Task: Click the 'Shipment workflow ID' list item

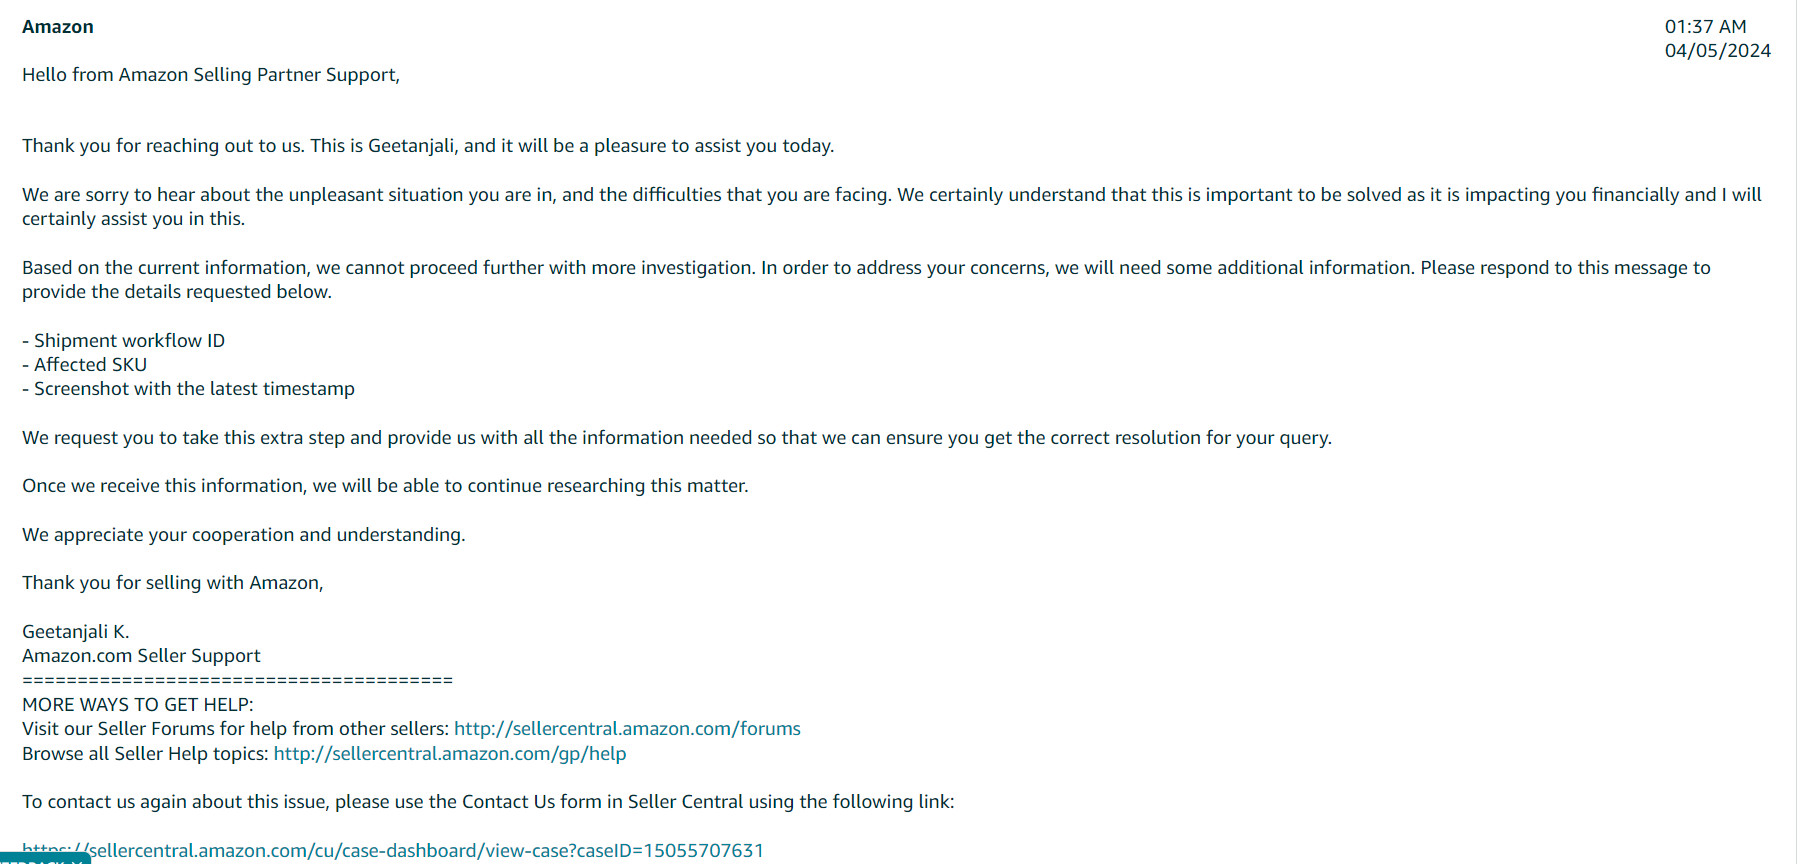Action: coord(124,341)
